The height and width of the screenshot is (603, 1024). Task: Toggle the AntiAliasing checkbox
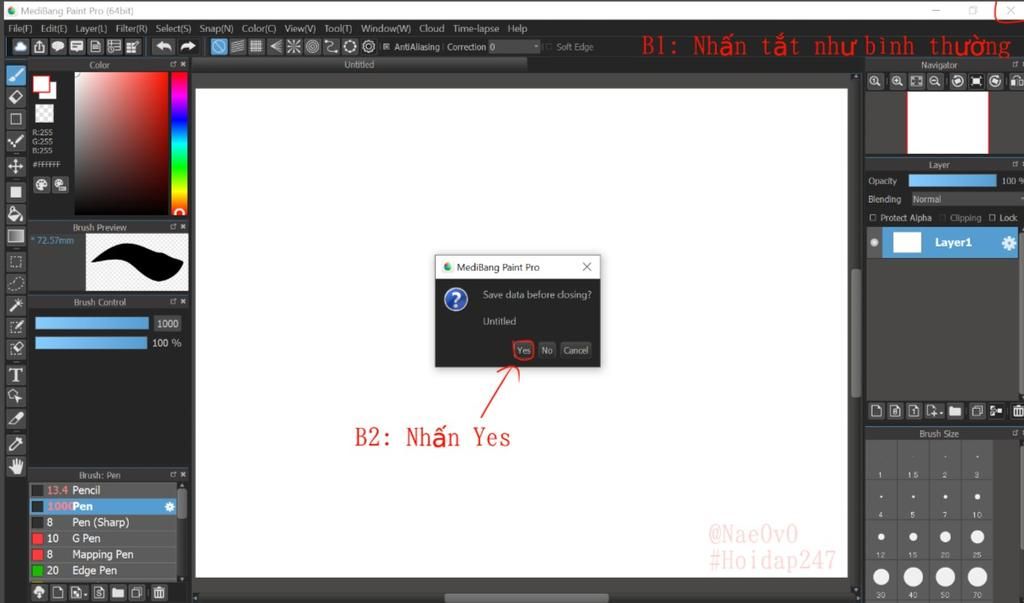(387, 47)
